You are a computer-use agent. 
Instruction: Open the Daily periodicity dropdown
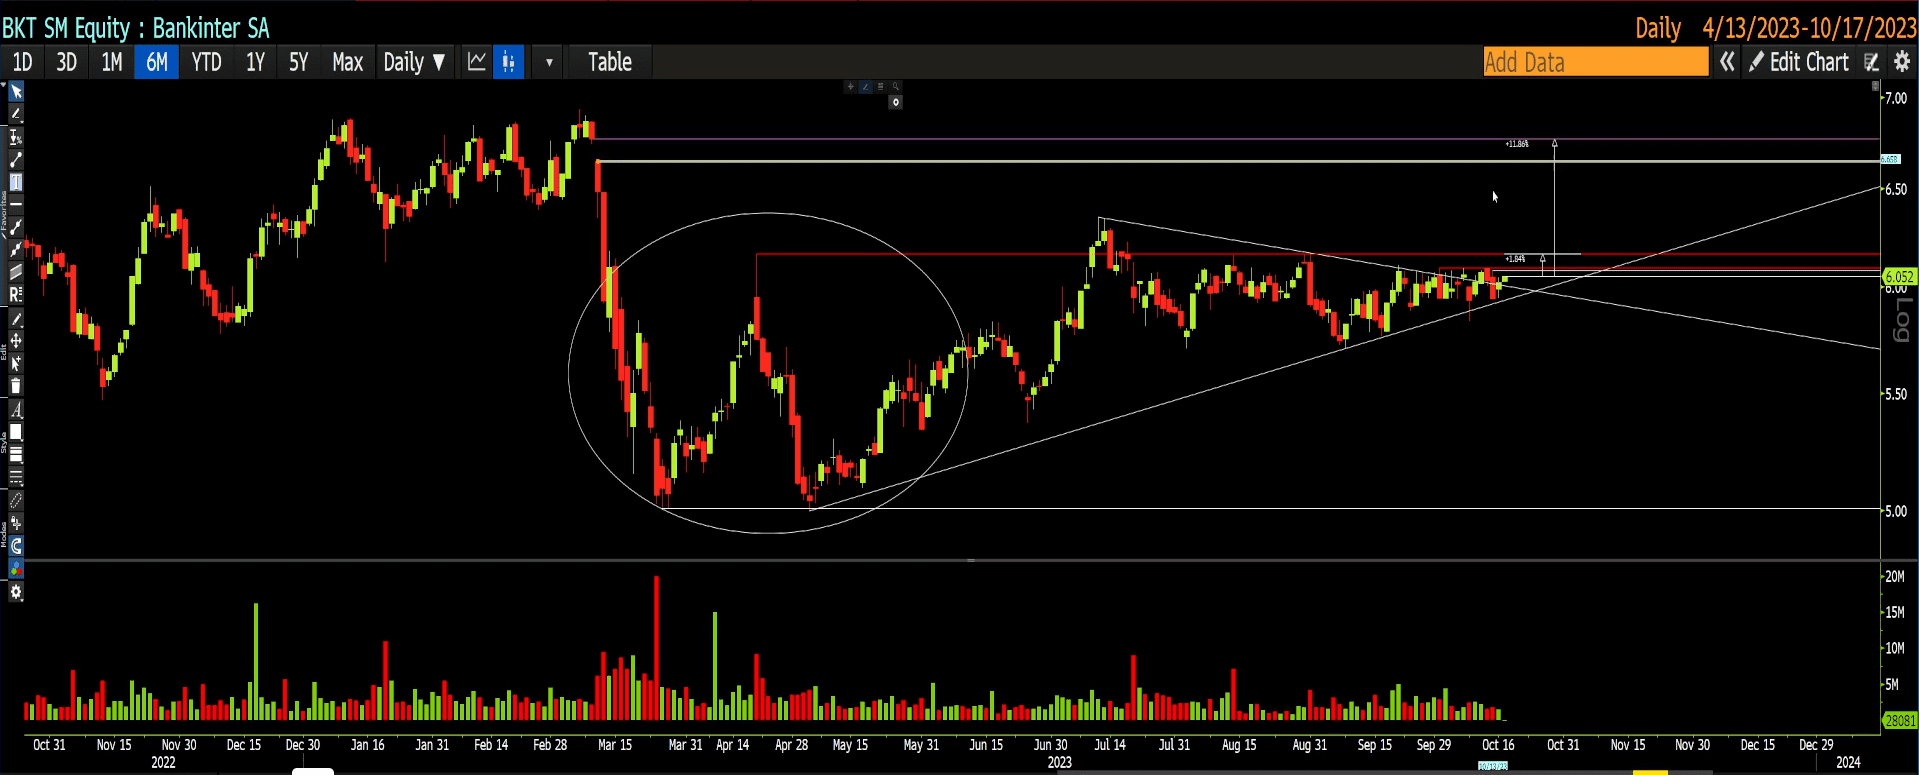[414, 62]
